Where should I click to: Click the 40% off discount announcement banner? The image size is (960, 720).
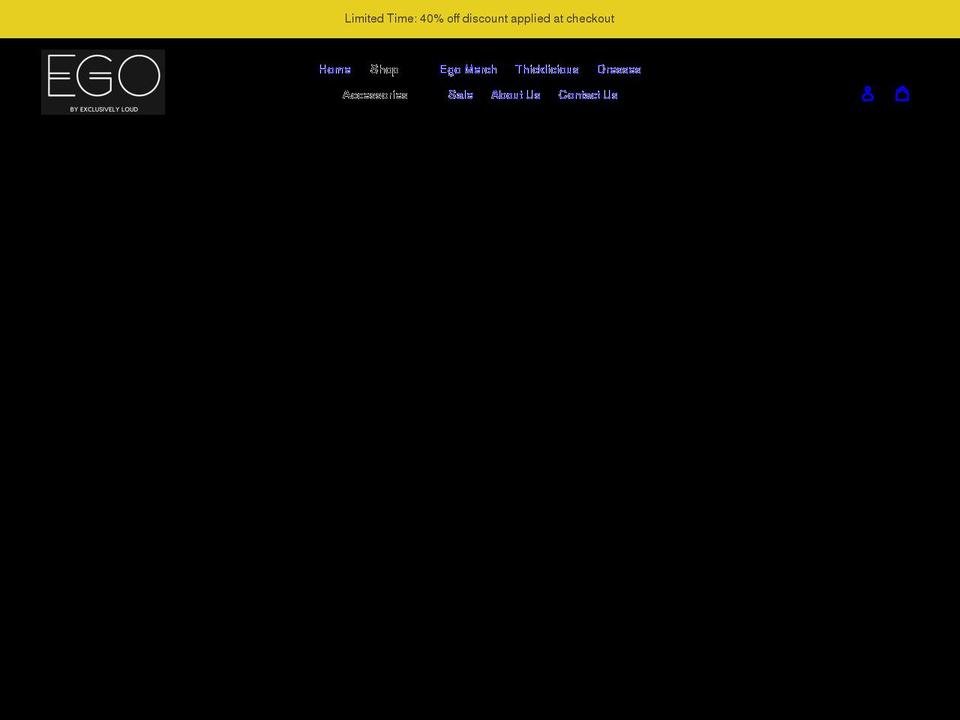(480, 18)
